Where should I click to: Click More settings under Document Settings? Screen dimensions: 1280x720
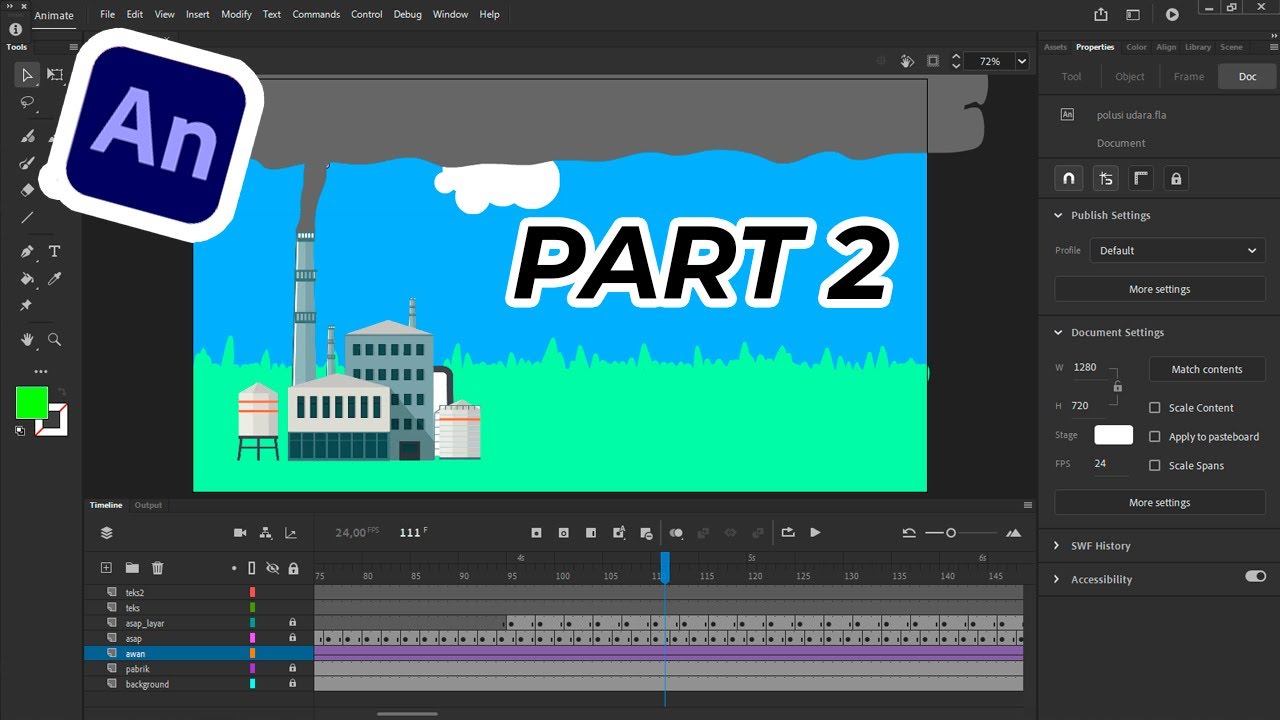point(1160,502)
